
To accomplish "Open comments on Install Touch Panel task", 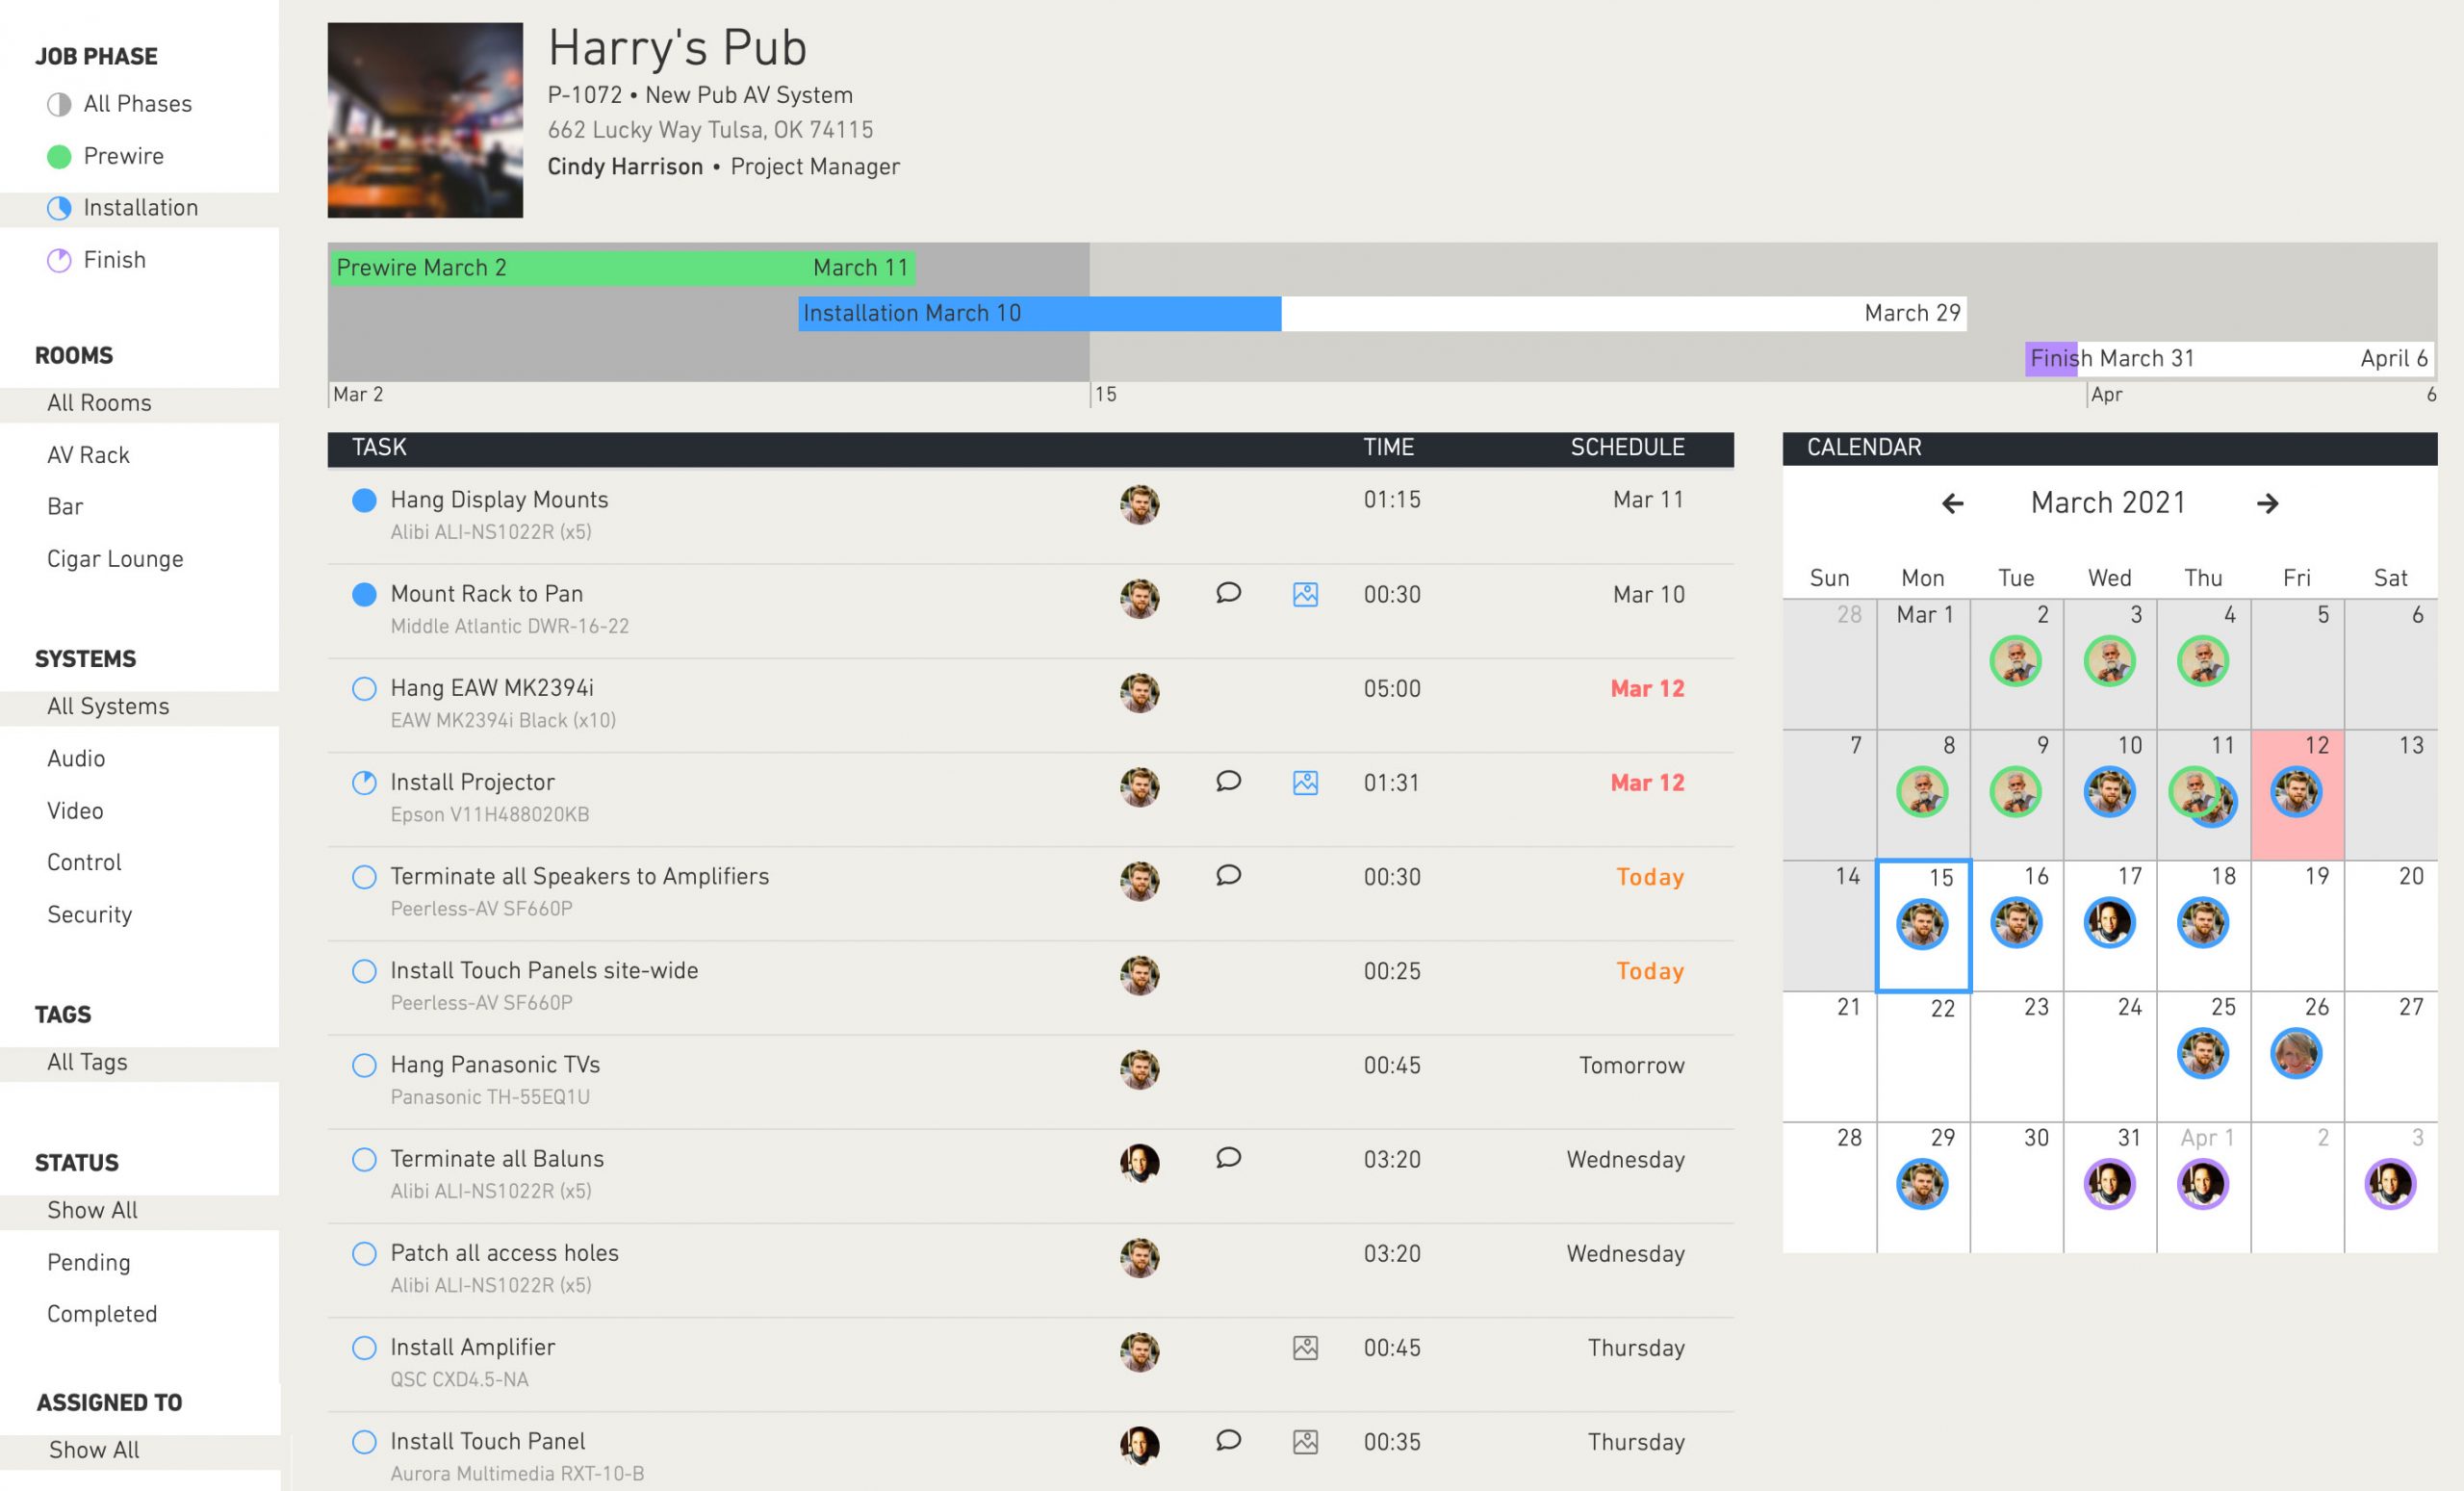I will click(x=1228, y=1440).
